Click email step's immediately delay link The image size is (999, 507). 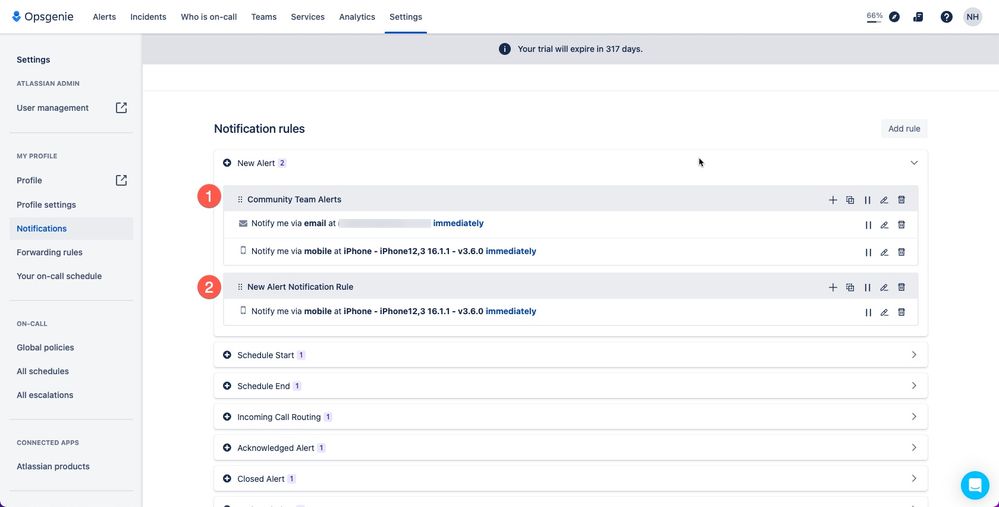[x=458, y=224]
